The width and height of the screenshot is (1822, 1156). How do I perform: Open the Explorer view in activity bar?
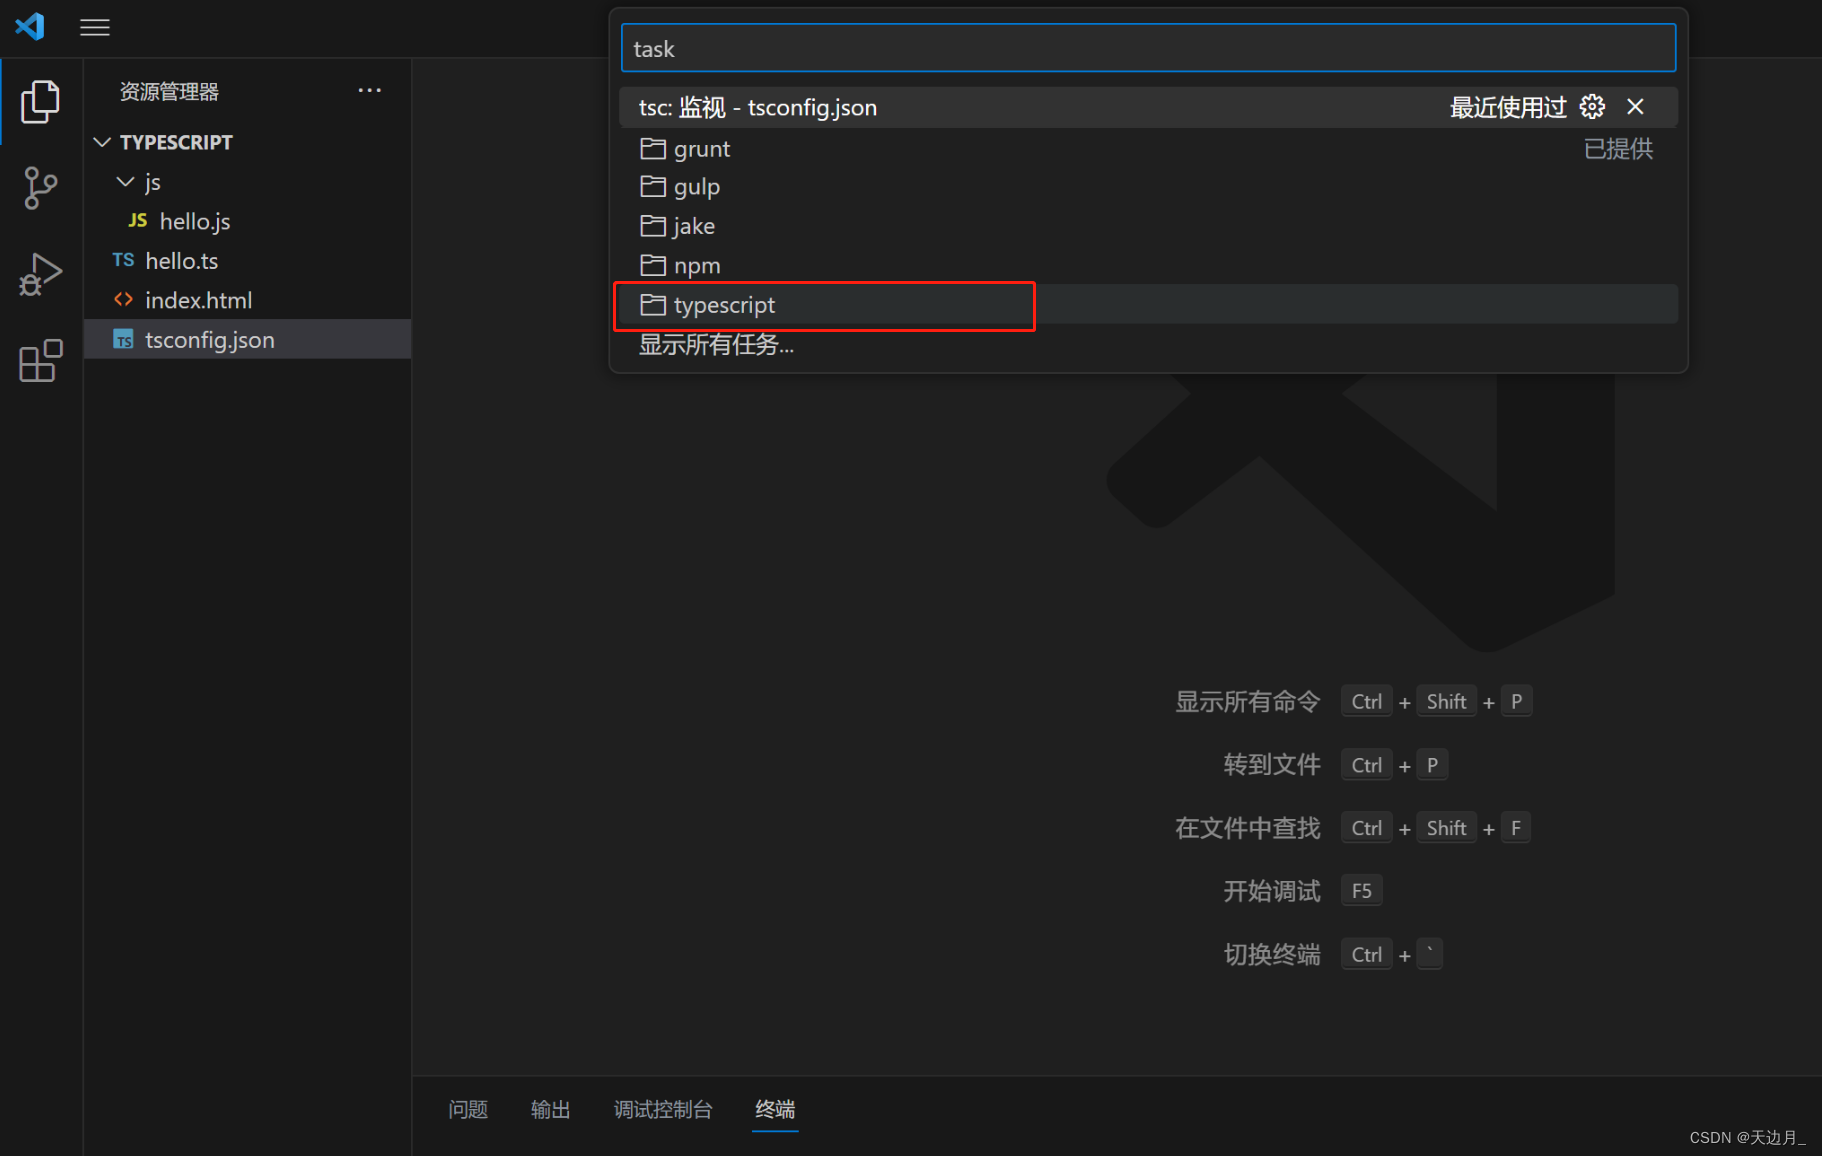tap(40, 101)
